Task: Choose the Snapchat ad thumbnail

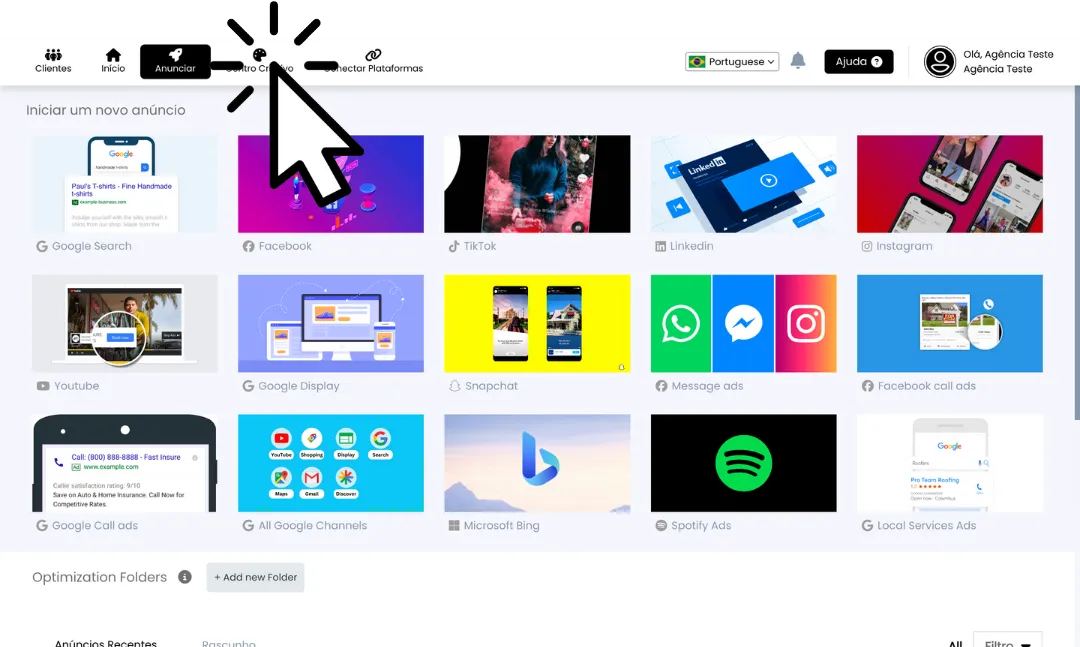Action: click(537, 323)
